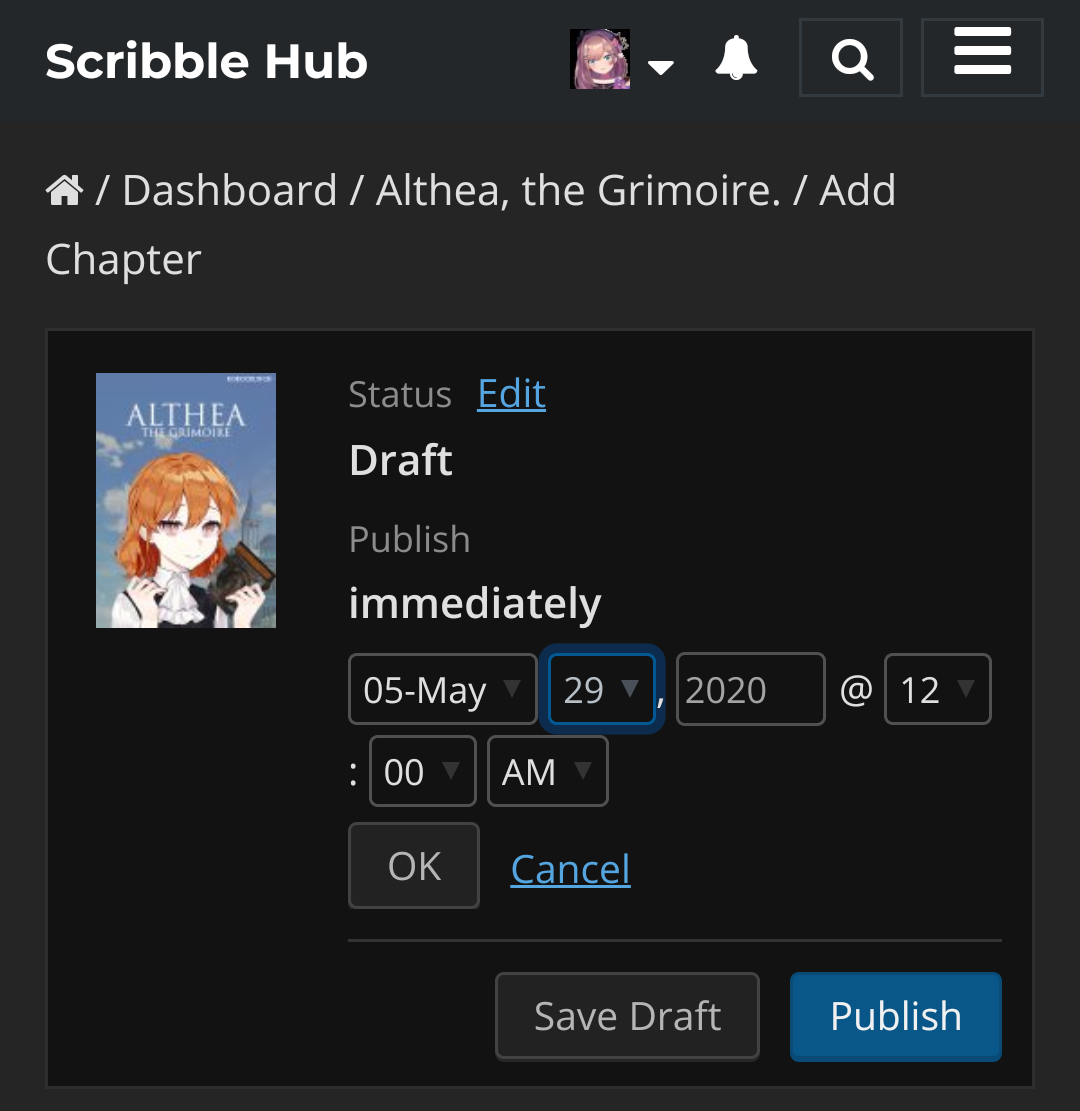The height and width of the screenshot is (1111, 1080).
Task: Publish the chapter
Action: coord(894,1015)
